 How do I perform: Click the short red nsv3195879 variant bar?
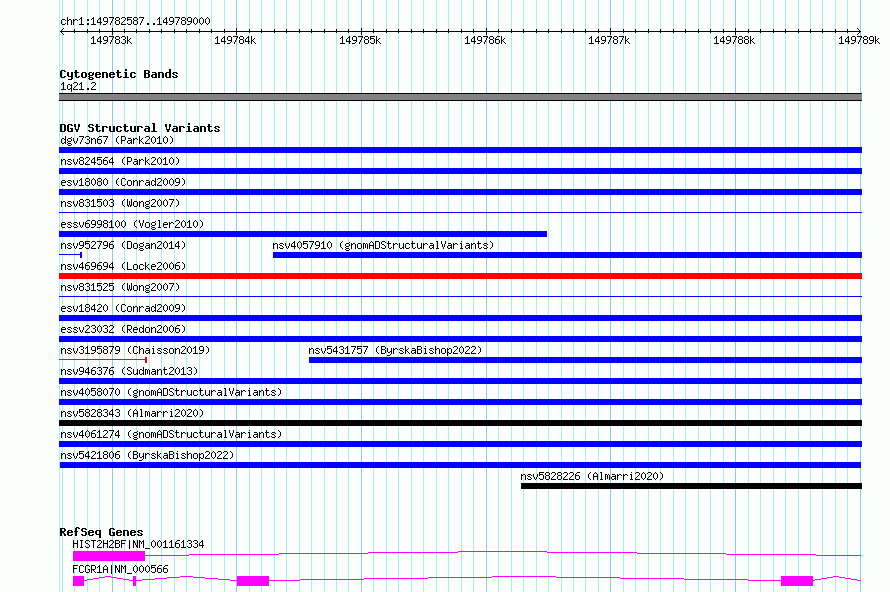103,360
